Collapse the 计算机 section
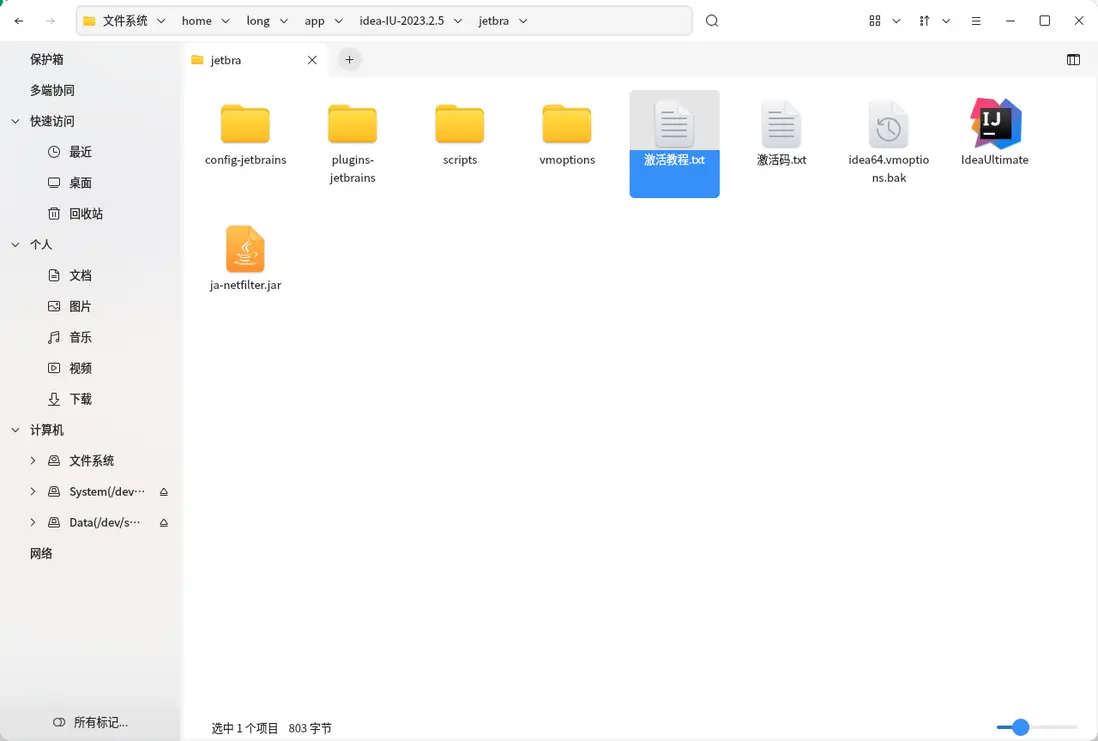1098x741 pixels. tap(15, 430)
